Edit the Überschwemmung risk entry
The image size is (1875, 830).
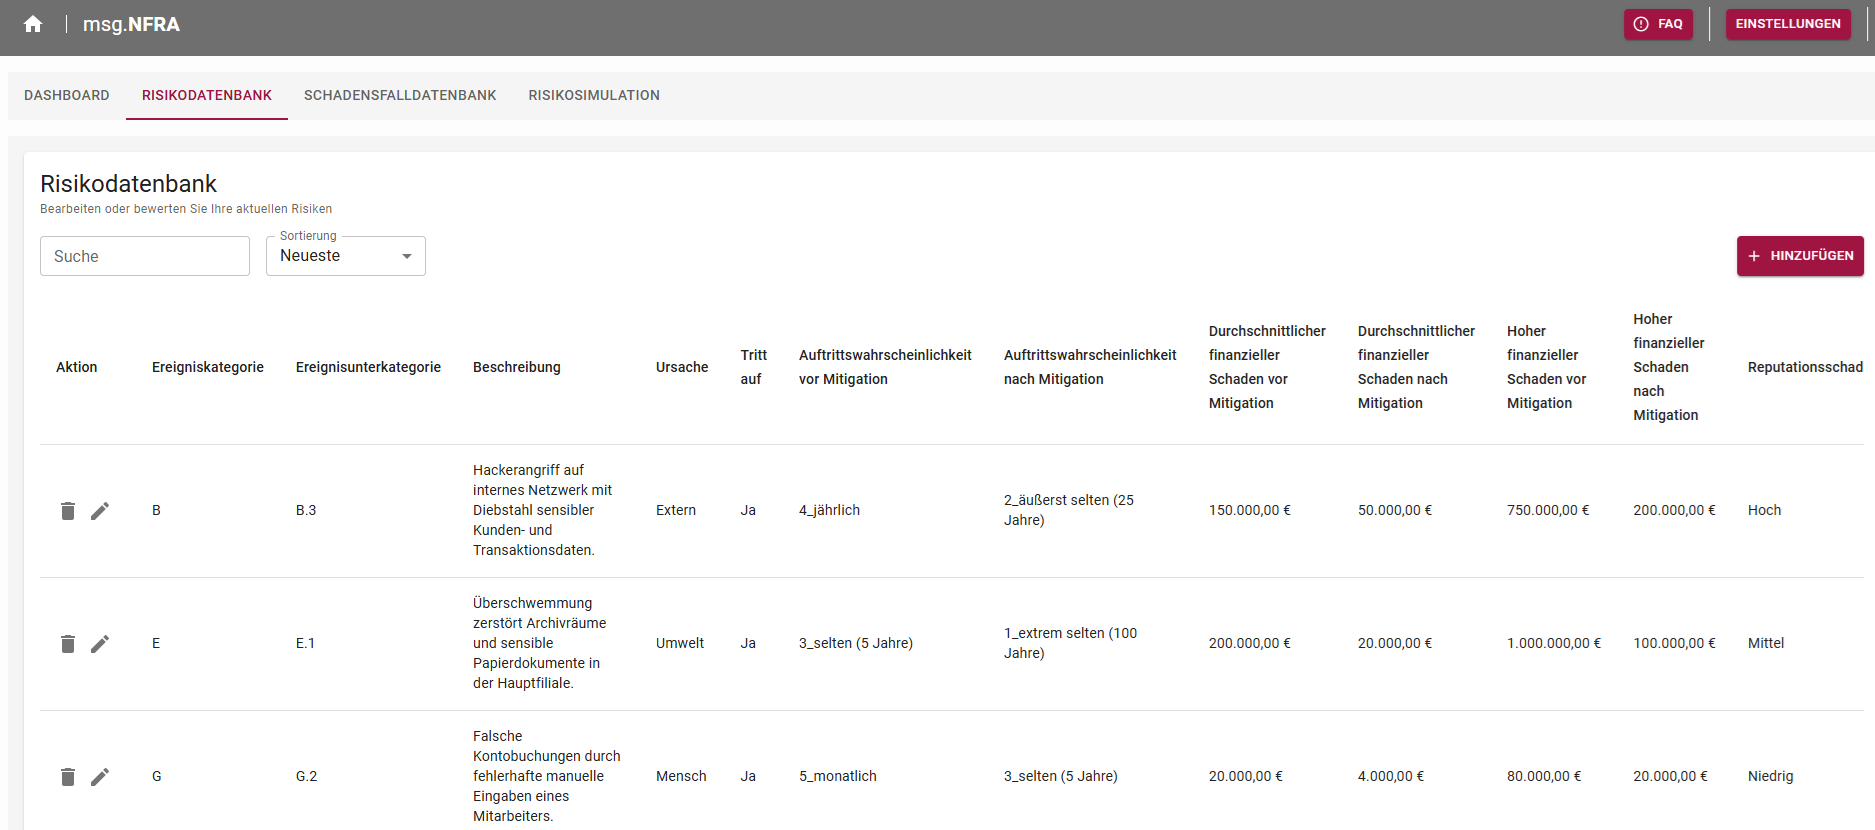click(100, 644)
